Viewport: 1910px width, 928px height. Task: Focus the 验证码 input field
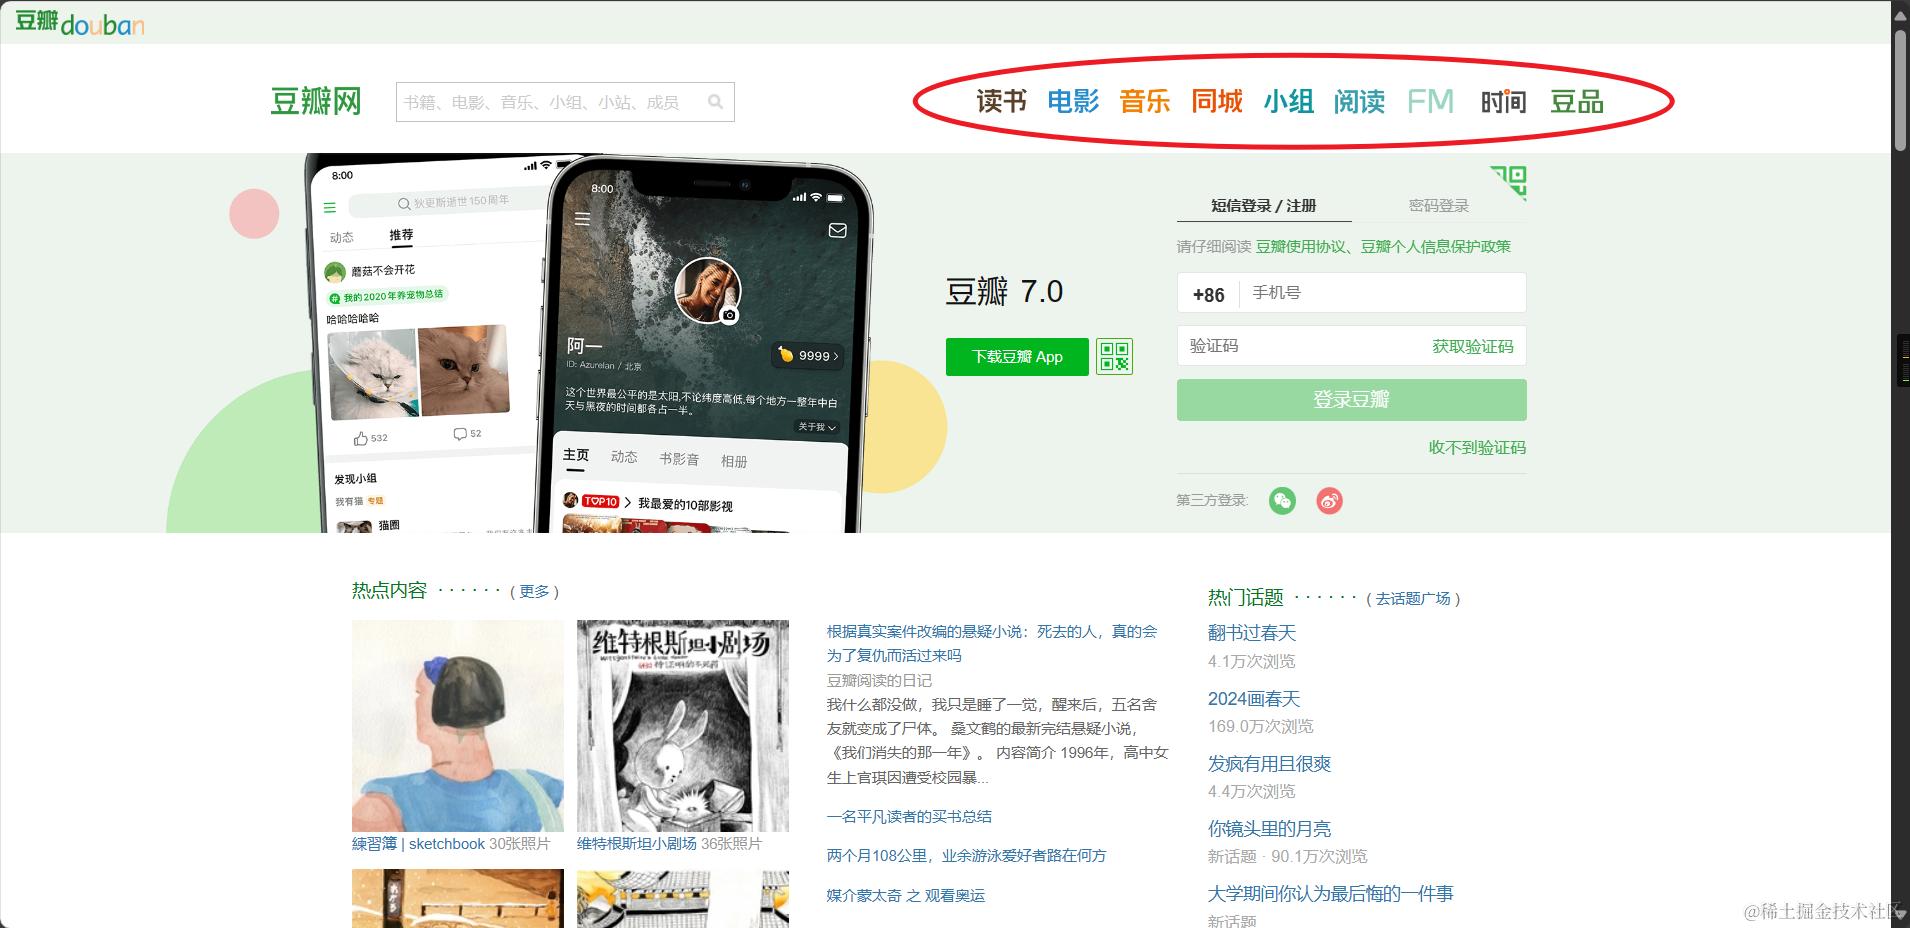pos(1300,346)
